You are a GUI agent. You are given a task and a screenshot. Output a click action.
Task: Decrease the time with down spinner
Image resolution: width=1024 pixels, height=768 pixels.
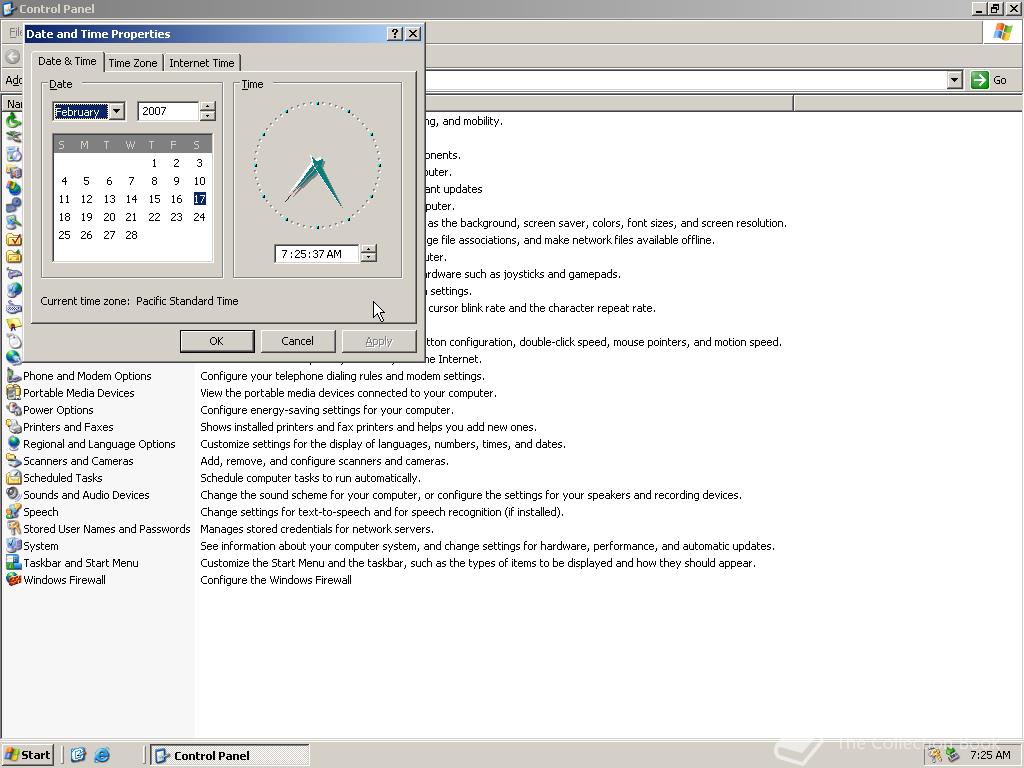pos(369,258)
